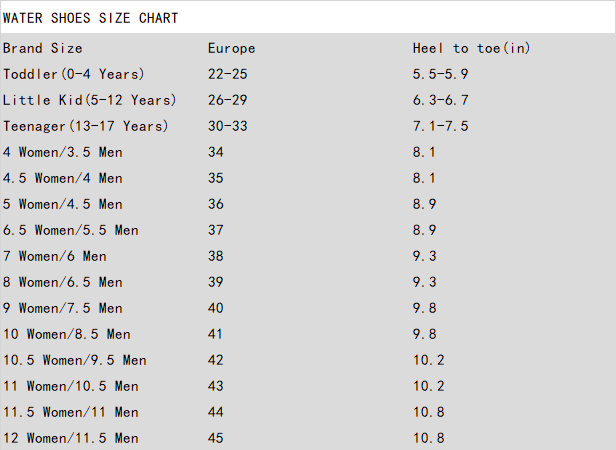
Task: Click the 4 Women/3.5 Men size
Action: (x=62, y=152)
